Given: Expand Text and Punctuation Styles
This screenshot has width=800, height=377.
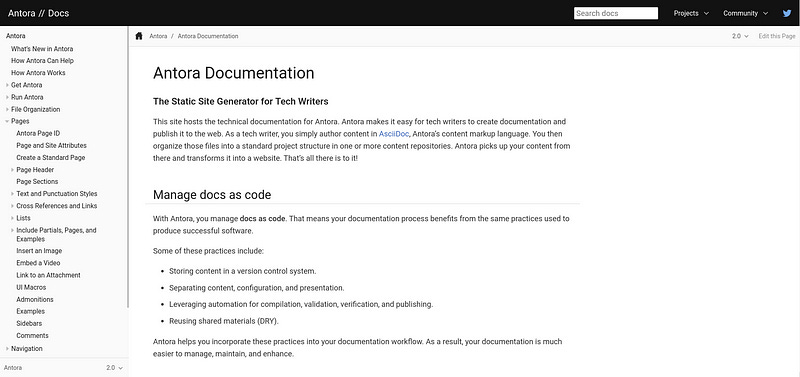Looking at the screenshot, I should (12, 194).
